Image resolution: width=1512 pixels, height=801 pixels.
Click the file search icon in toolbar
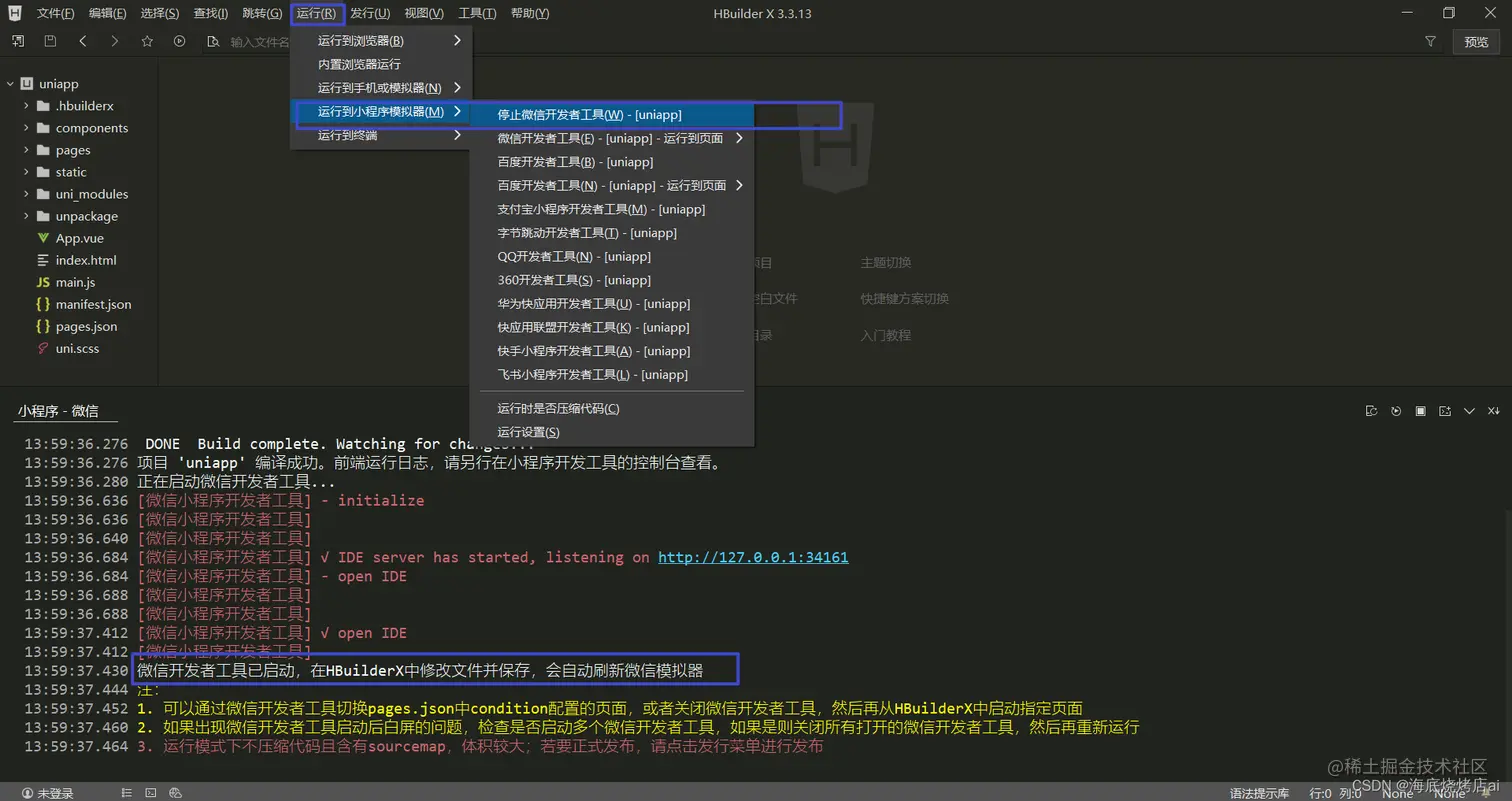point(212,41)
